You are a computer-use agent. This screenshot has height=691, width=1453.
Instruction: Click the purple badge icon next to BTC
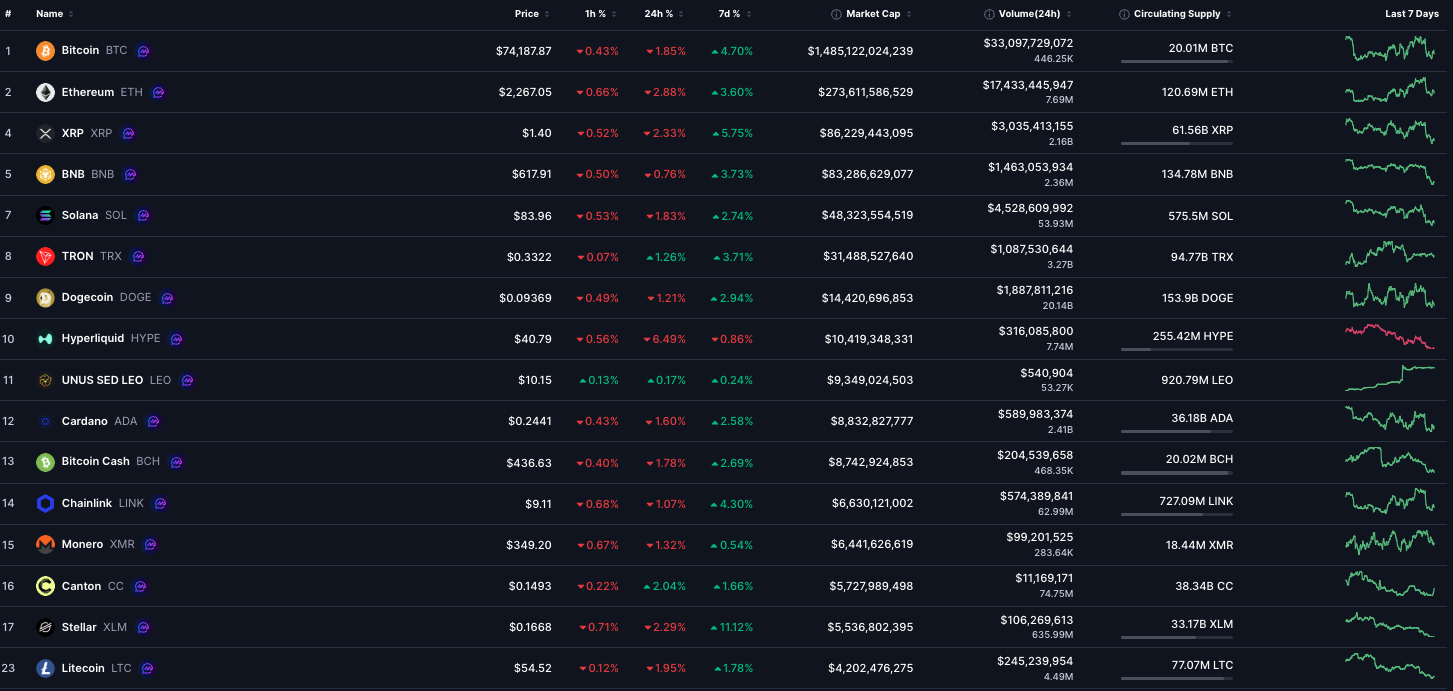click(144, 51)
